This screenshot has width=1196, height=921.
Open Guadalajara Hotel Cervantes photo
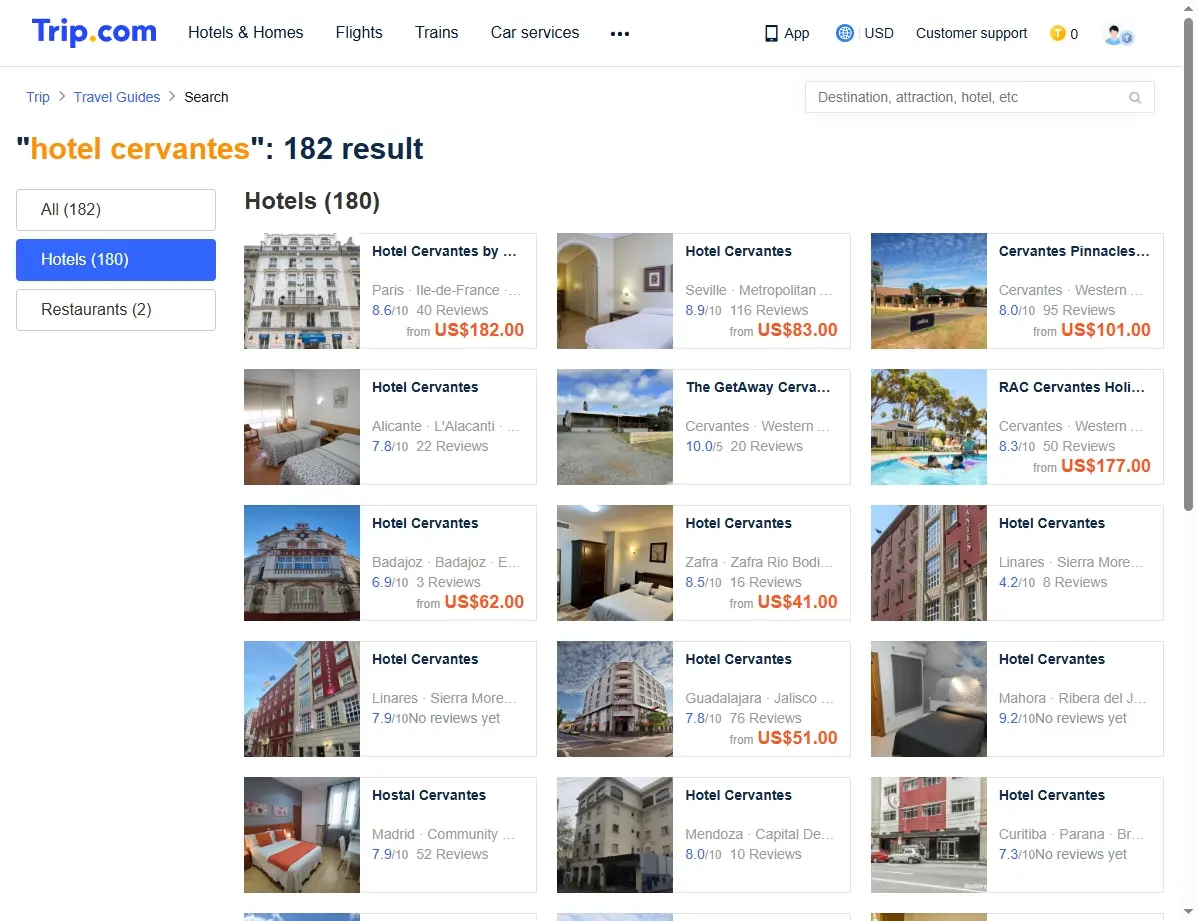615,698
